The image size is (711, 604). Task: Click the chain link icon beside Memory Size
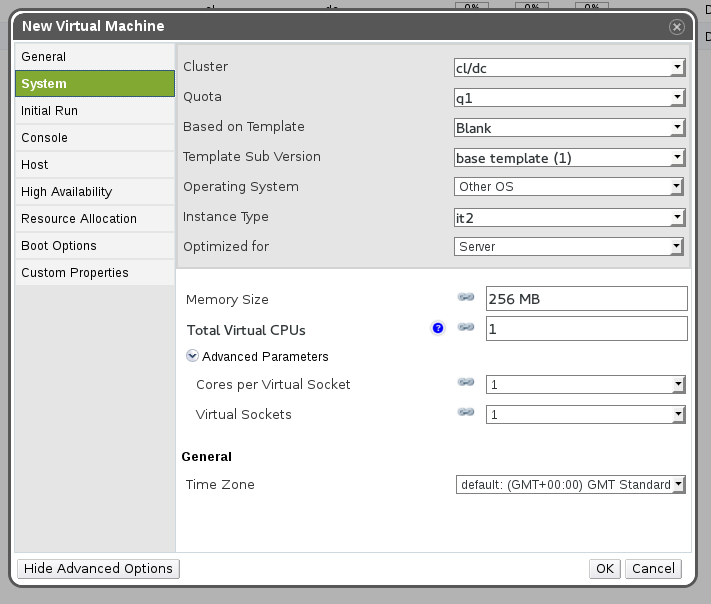click(x=465, y=298)
